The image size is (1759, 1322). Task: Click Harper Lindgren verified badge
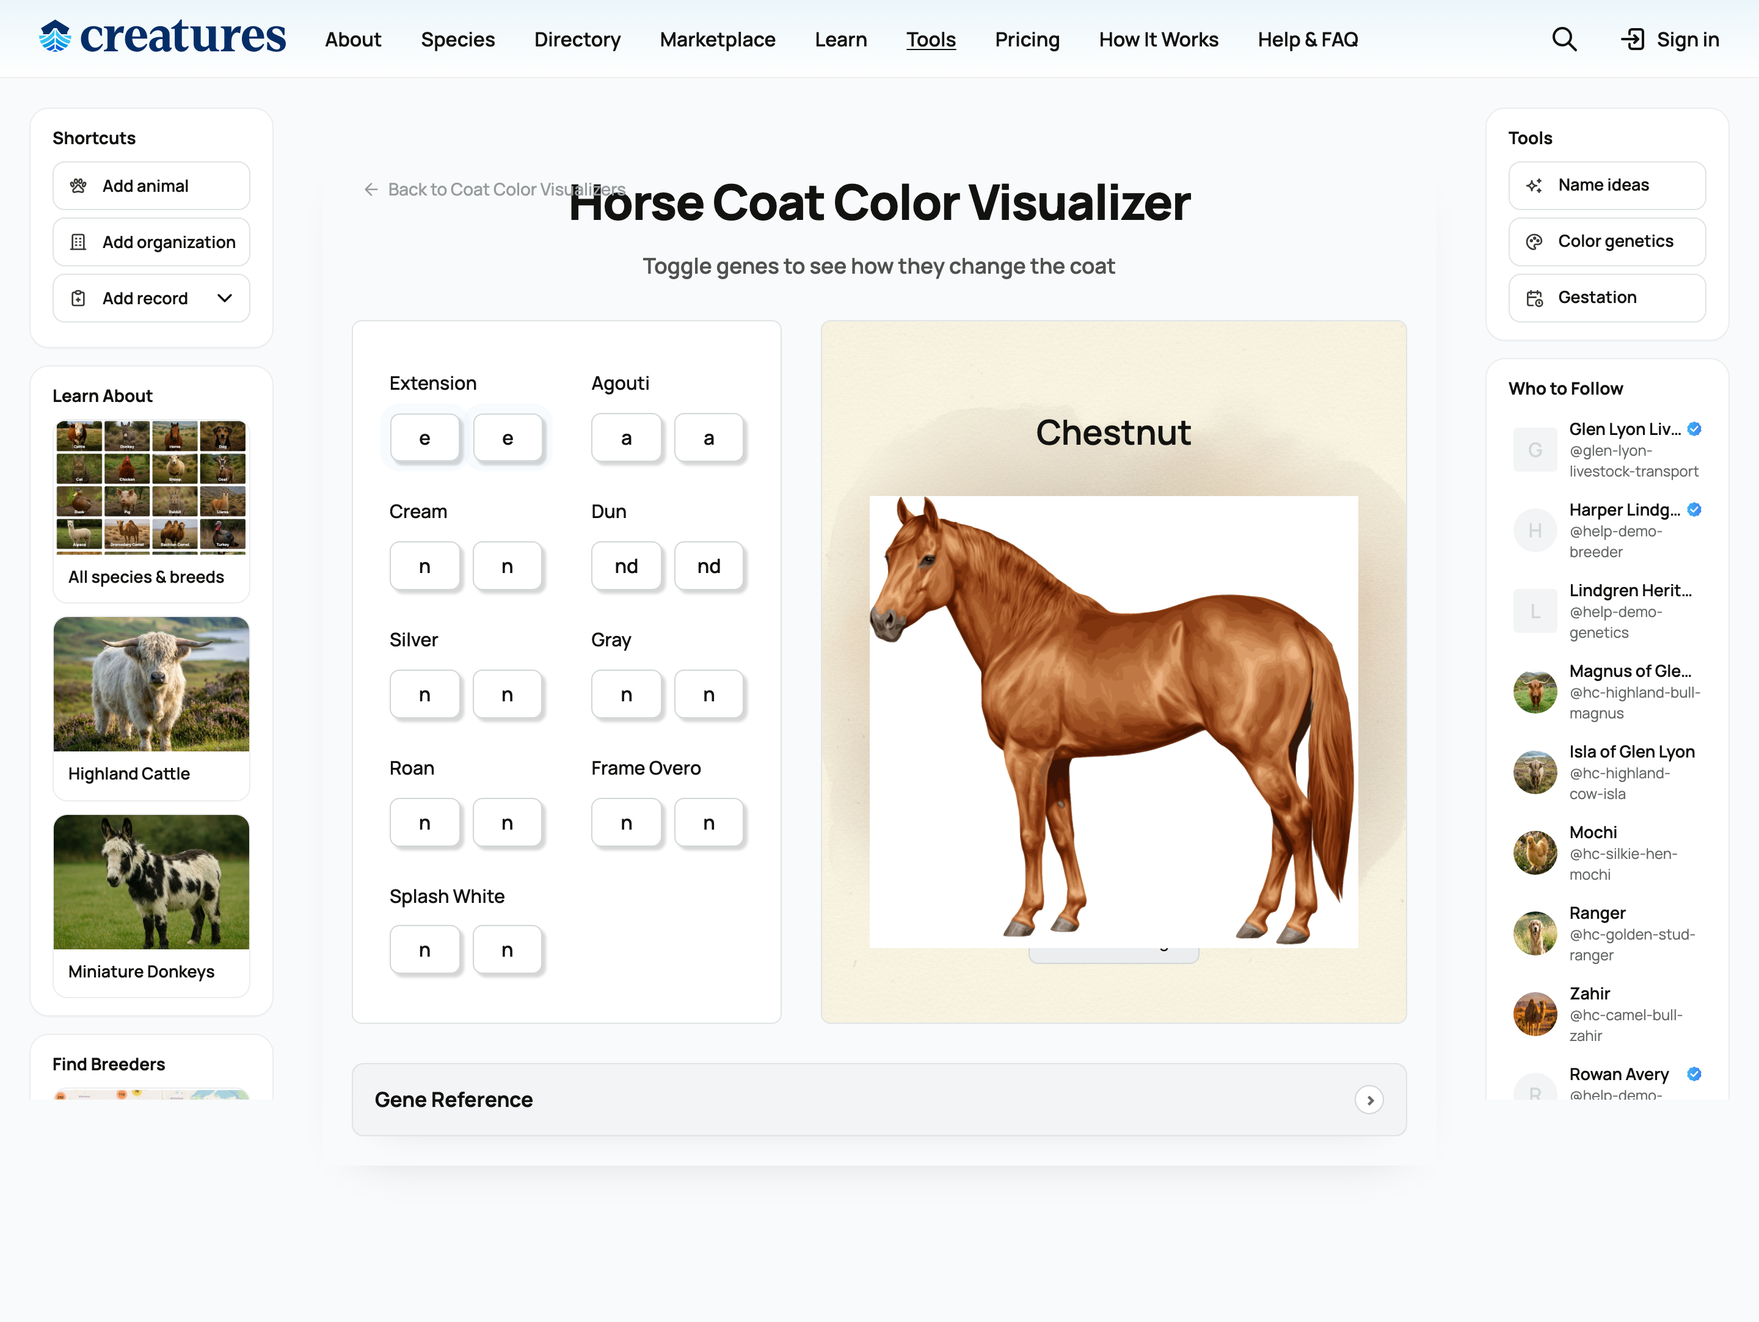(x=1694, y=509)
